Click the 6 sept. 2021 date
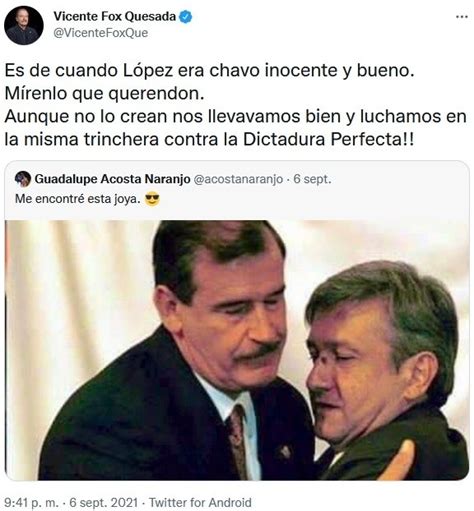This screenshot has width=474, height=511. click(104, 502)
